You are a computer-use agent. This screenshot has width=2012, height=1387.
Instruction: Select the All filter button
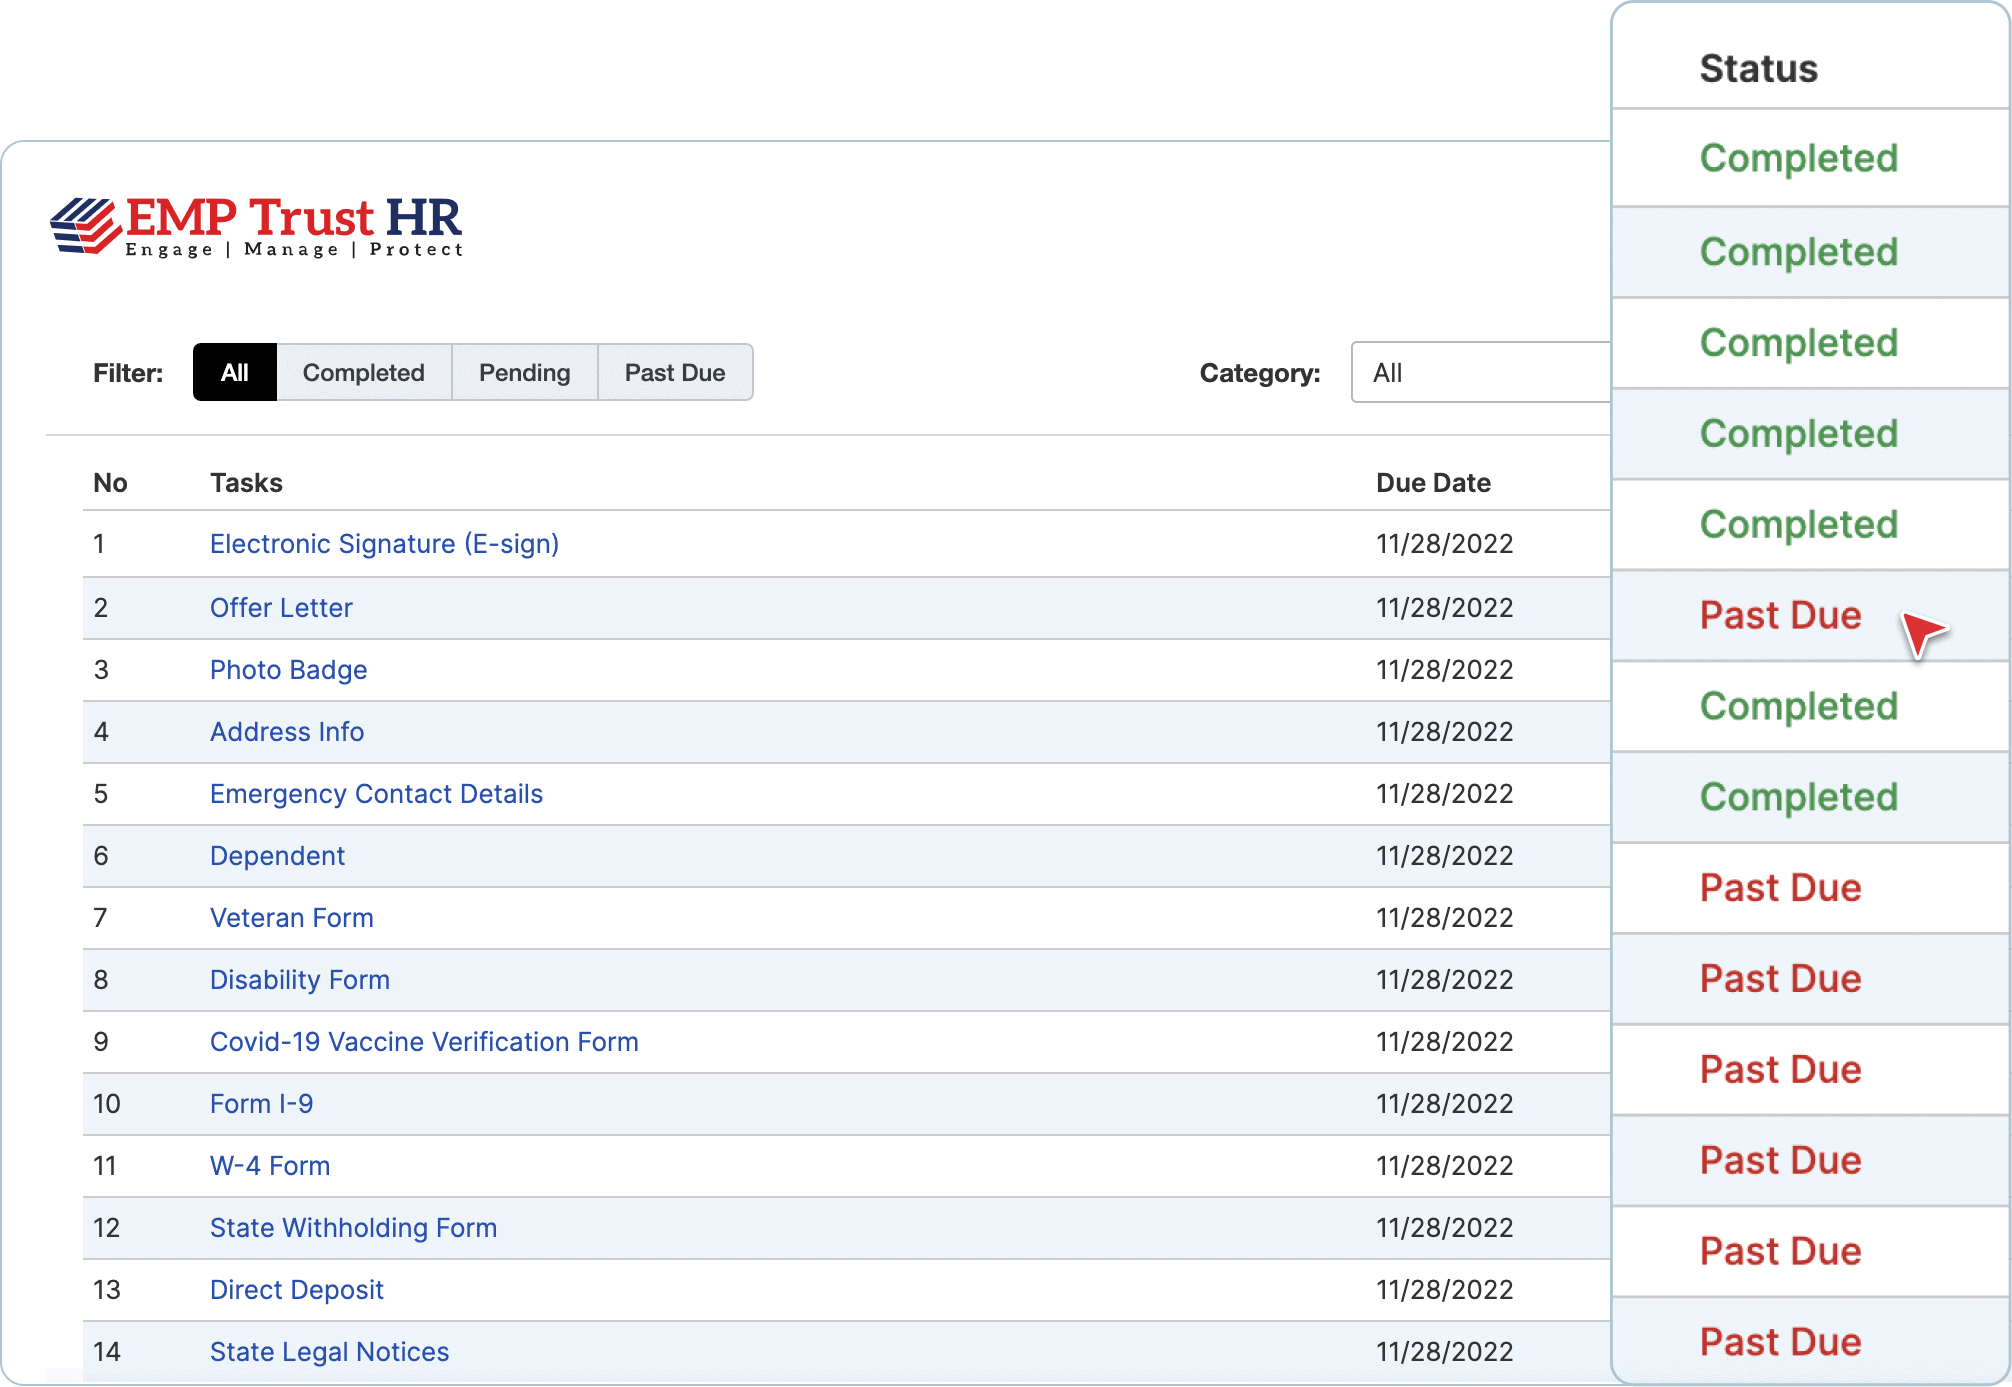coord(235,373)
